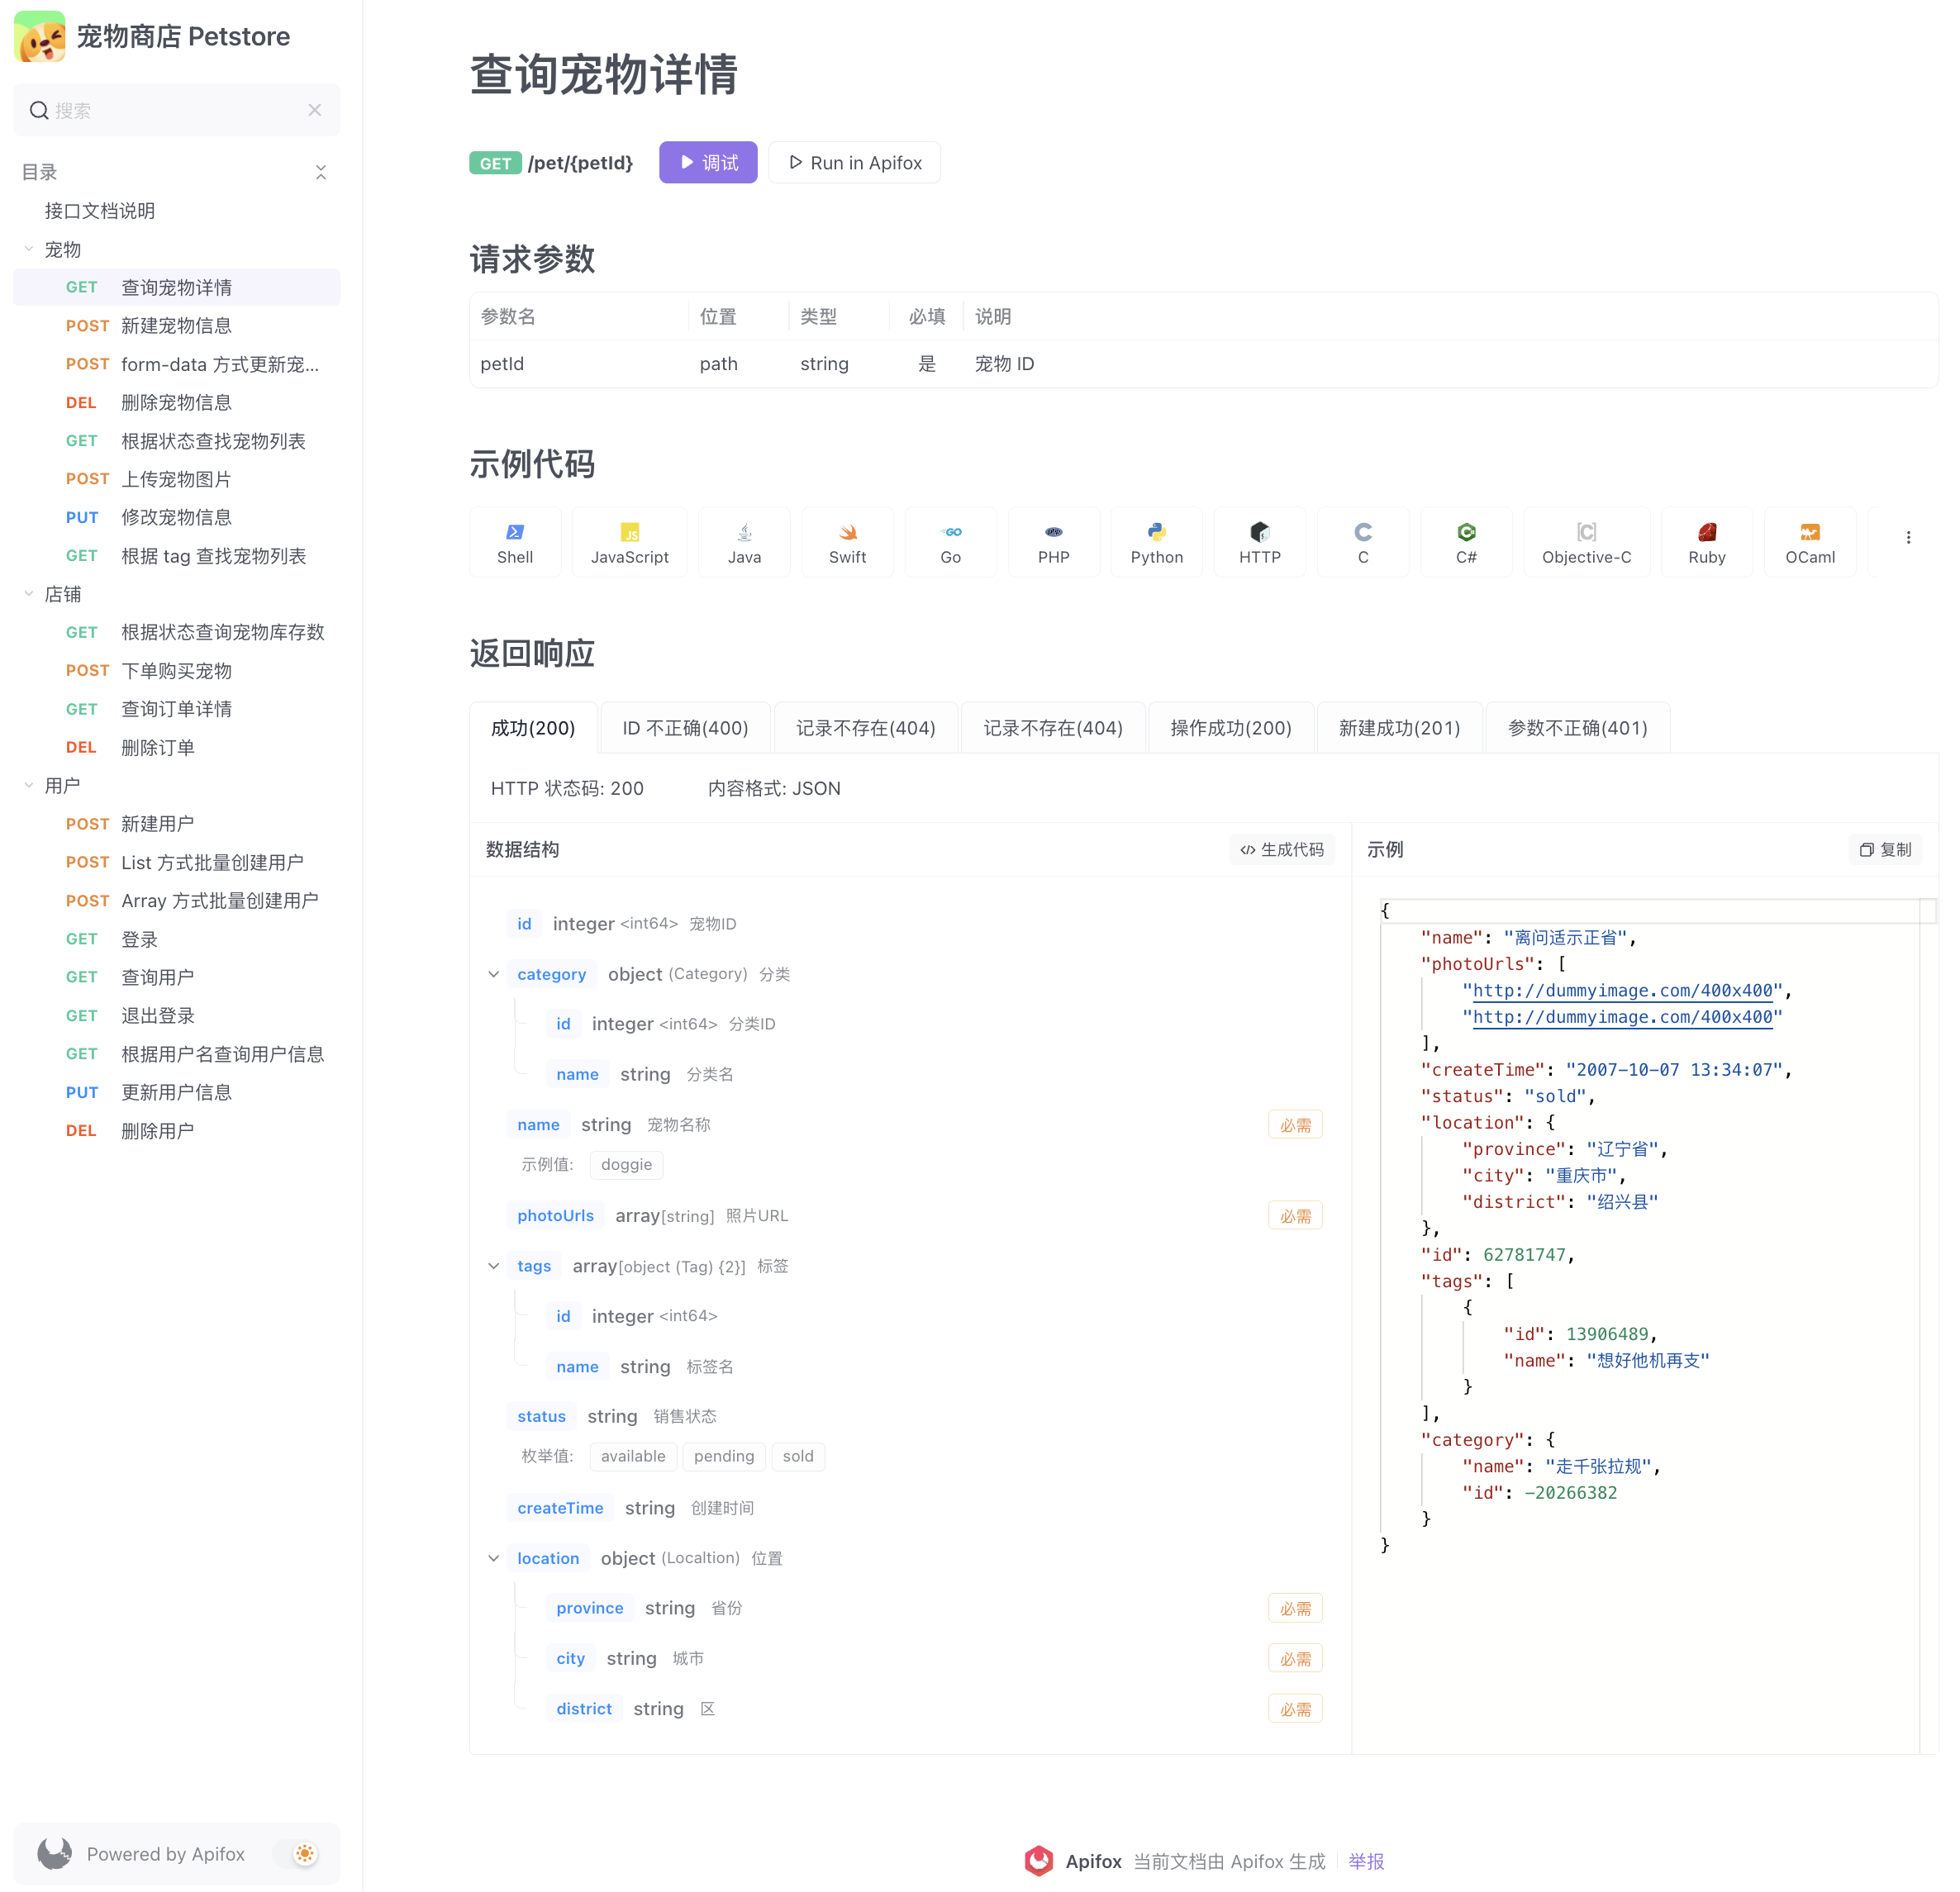Viewport: 1960px width, 1892px height.
Task: Open the 新建成功(201) response tab
Action: 1399,728
